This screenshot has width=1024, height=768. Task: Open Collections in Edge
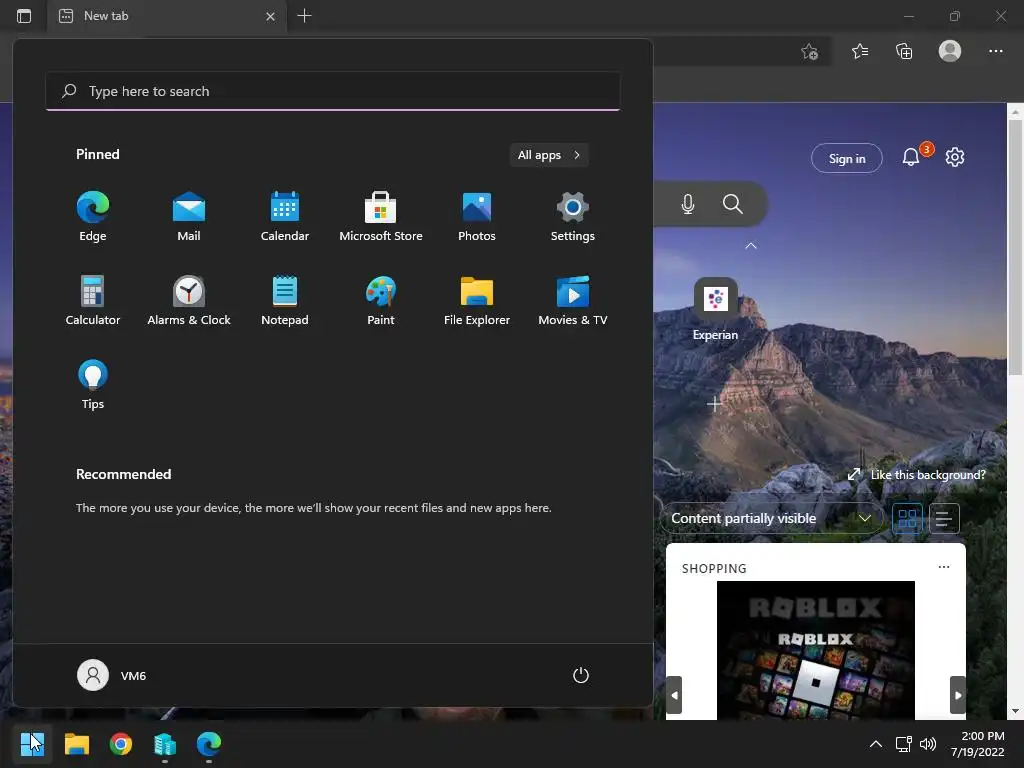pos(904,51)
